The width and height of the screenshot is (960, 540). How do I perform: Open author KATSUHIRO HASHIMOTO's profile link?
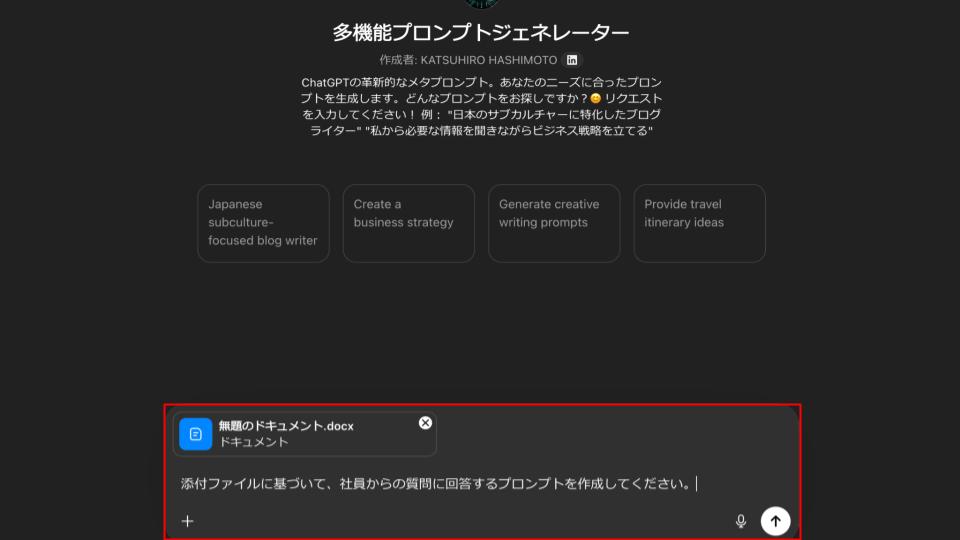tap(488, 60)
